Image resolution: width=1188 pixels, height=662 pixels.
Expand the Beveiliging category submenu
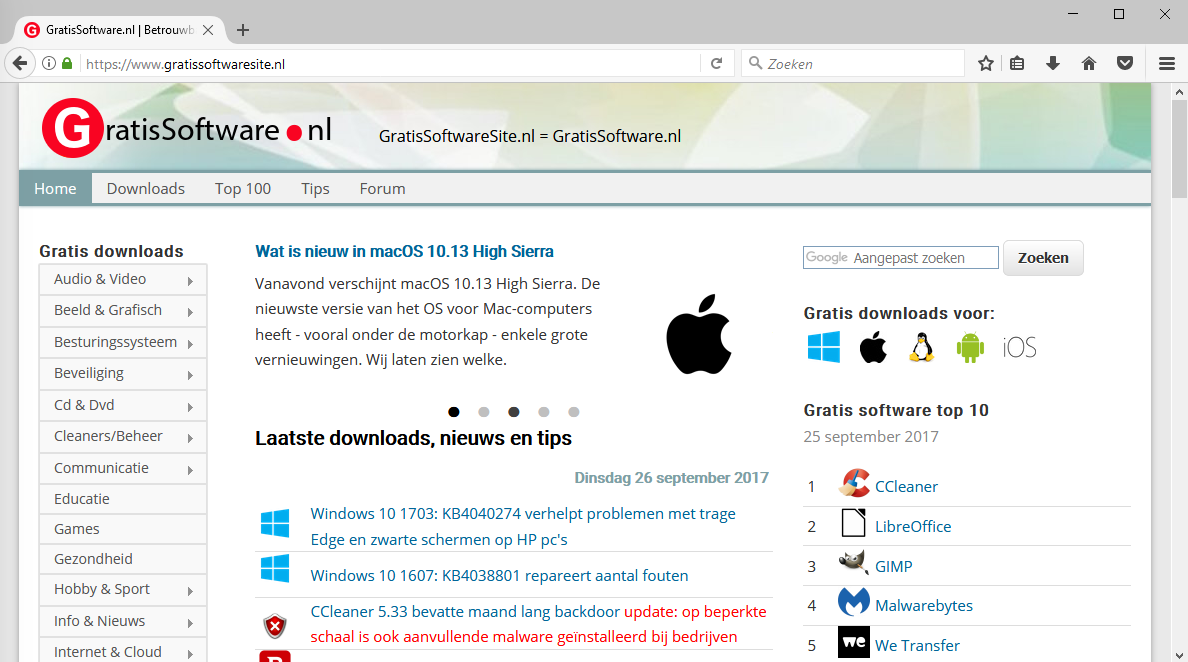pos(122,373)
